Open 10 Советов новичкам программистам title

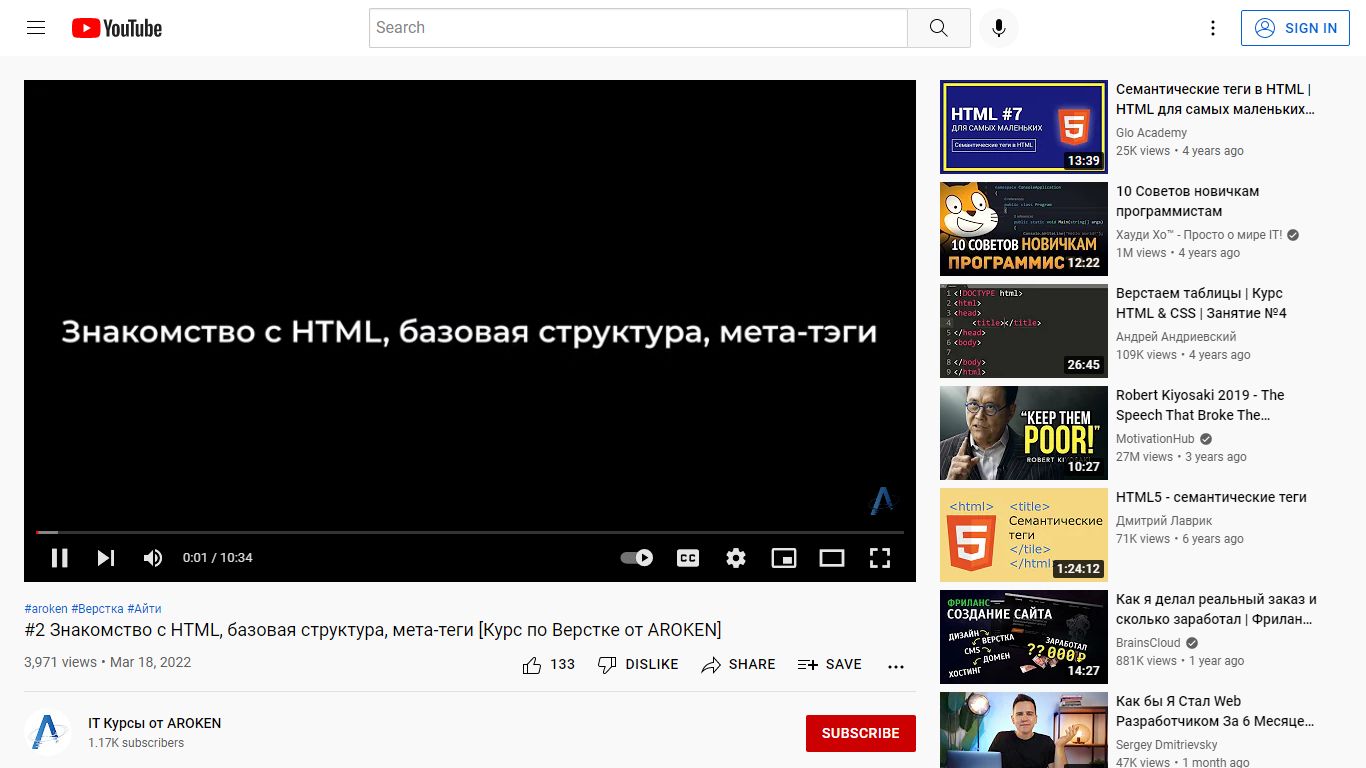point(1188,201)
